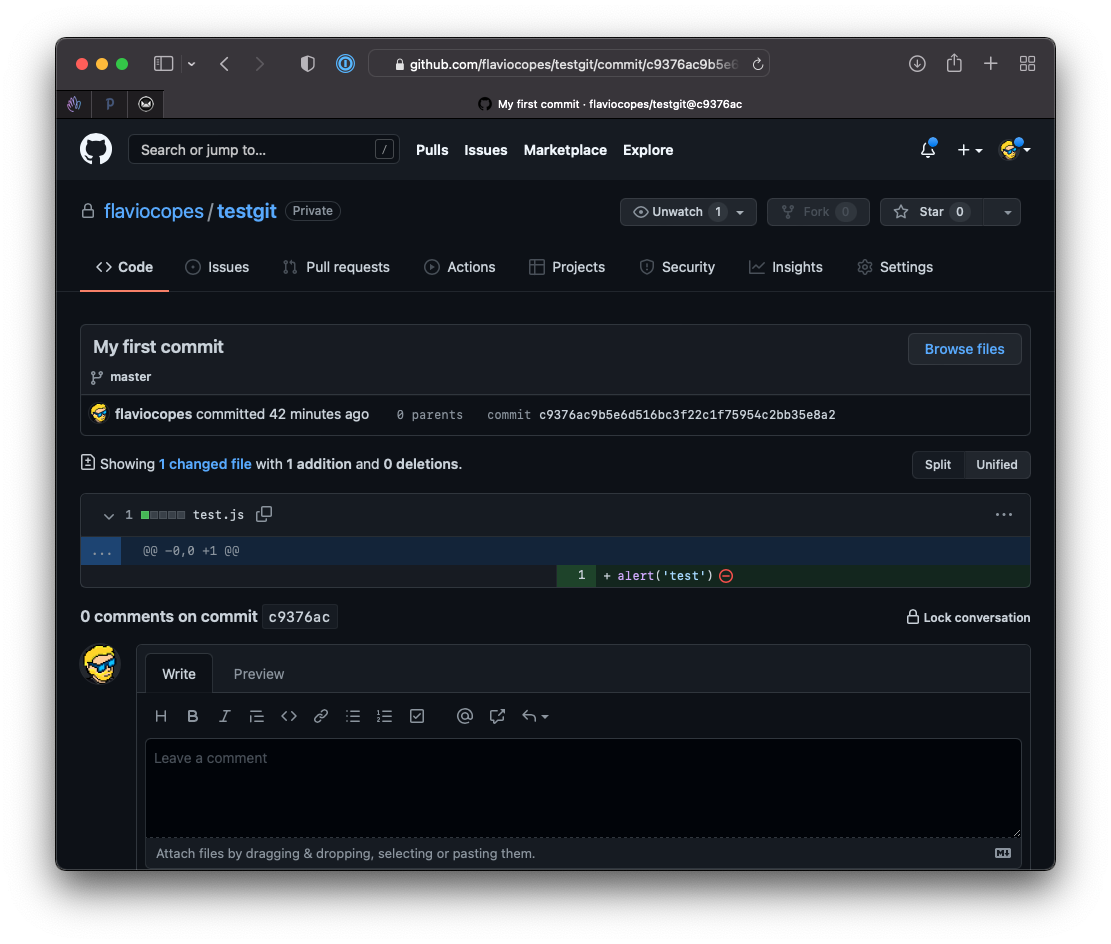Open the saved replies dropdown
This screenshot has height=944, width=1111.
tap(535, 716)
